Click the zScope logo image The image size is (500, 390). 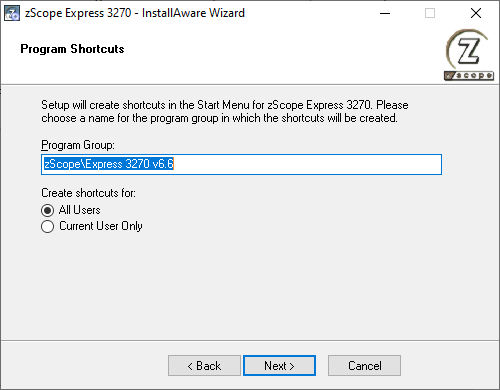point(469,55)
